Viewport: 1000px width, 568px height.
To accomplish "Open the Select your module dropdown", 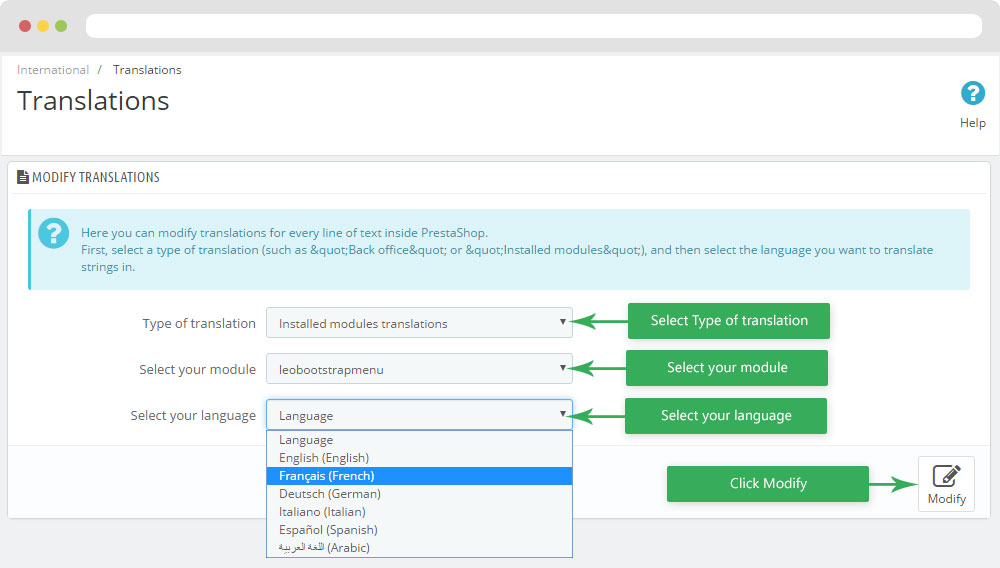I will pos(419,369).
